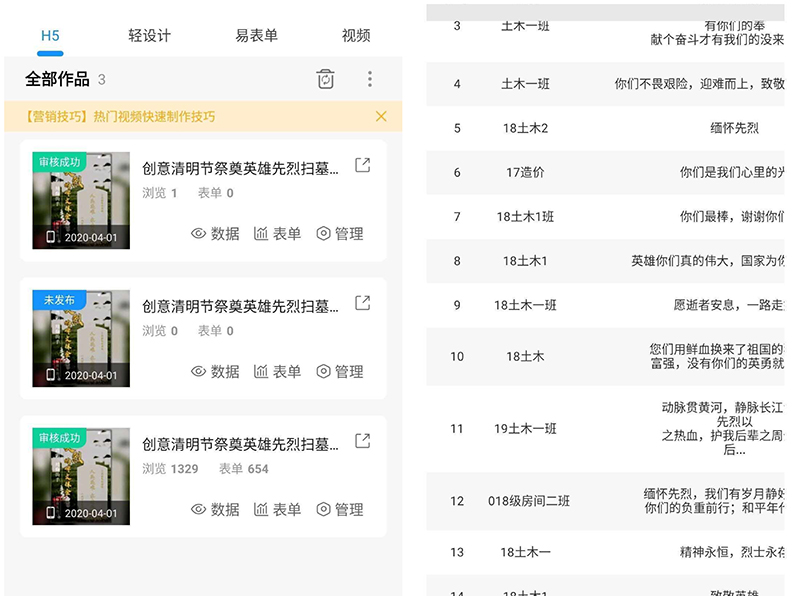Screen dimensions: 800x596
Task: Open 管理 for the unpublished work
Action: tap(340, 372)
